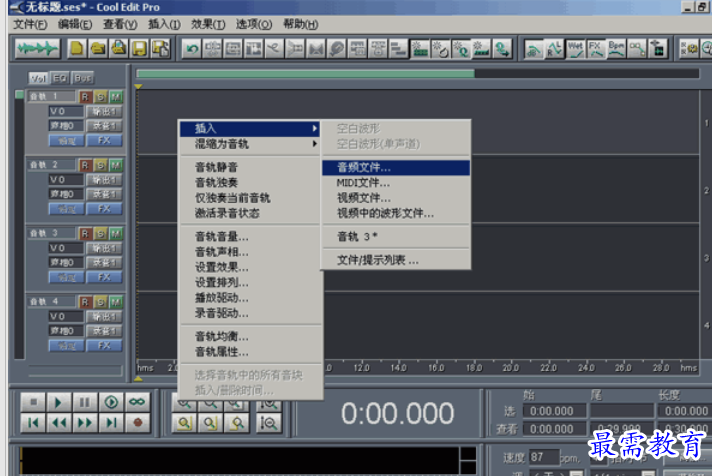Switch to Vol tab
712x476 pixels.
pos(38,78)
